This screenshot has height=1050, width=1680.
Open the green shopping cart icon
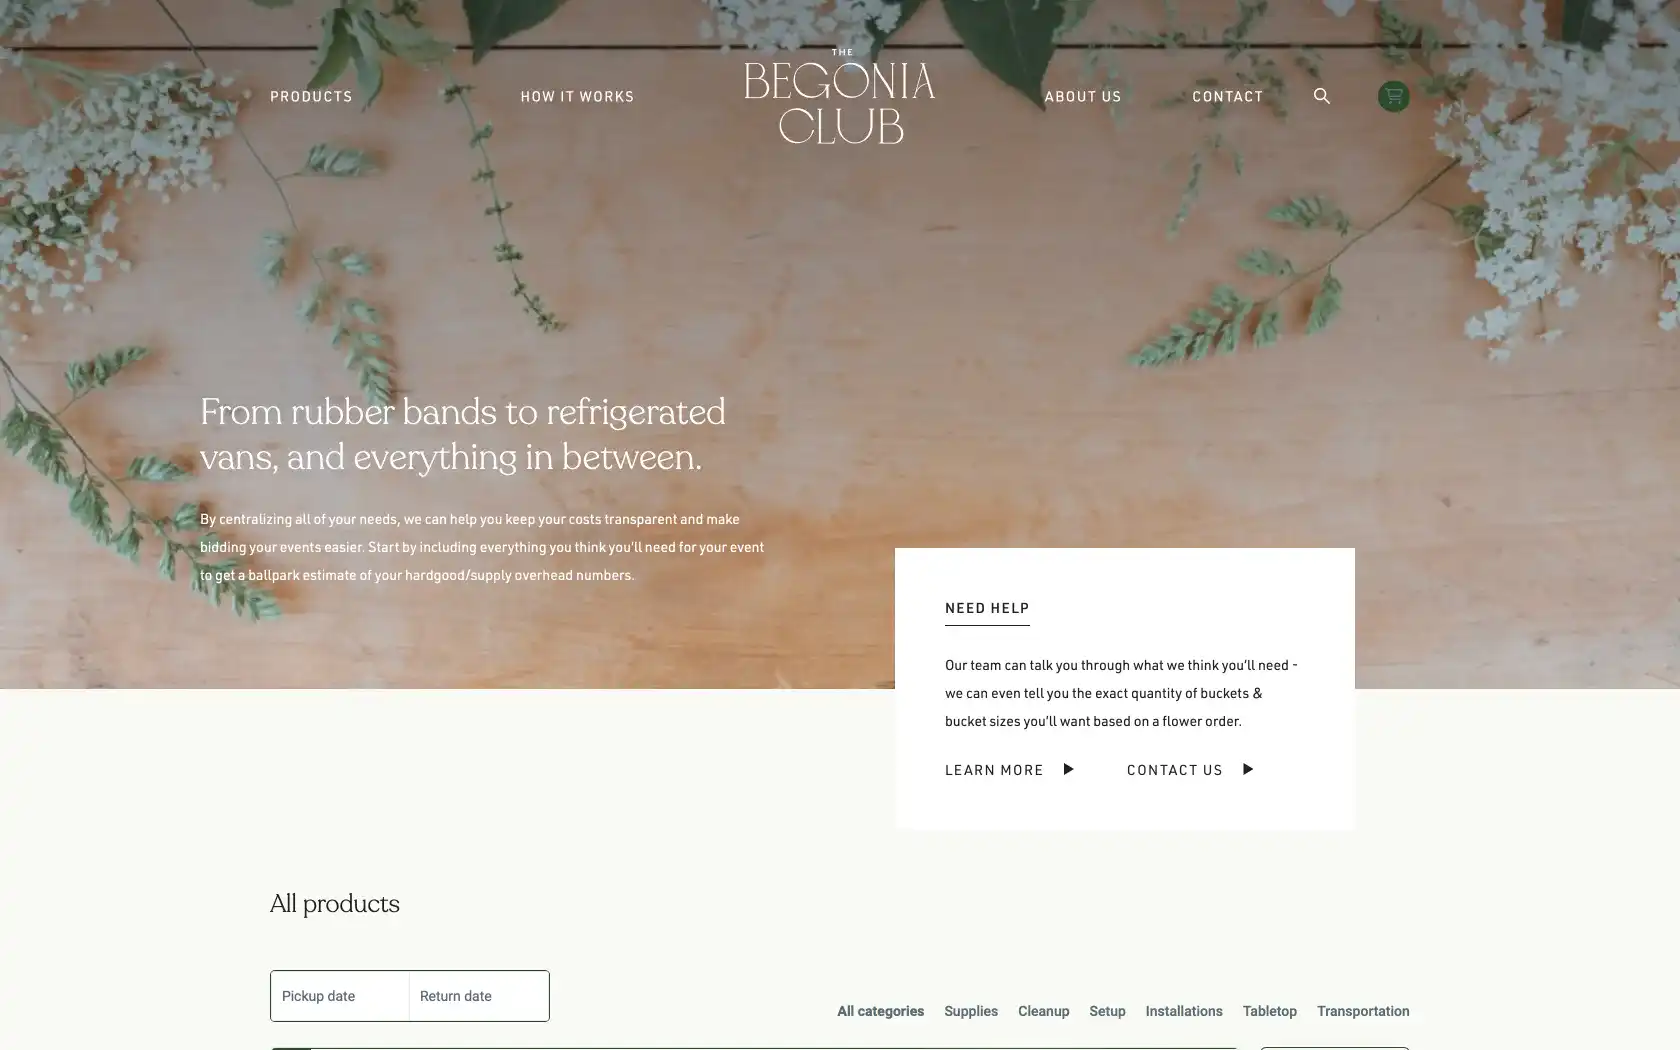pyautogui.click(x=1393, y=96)
